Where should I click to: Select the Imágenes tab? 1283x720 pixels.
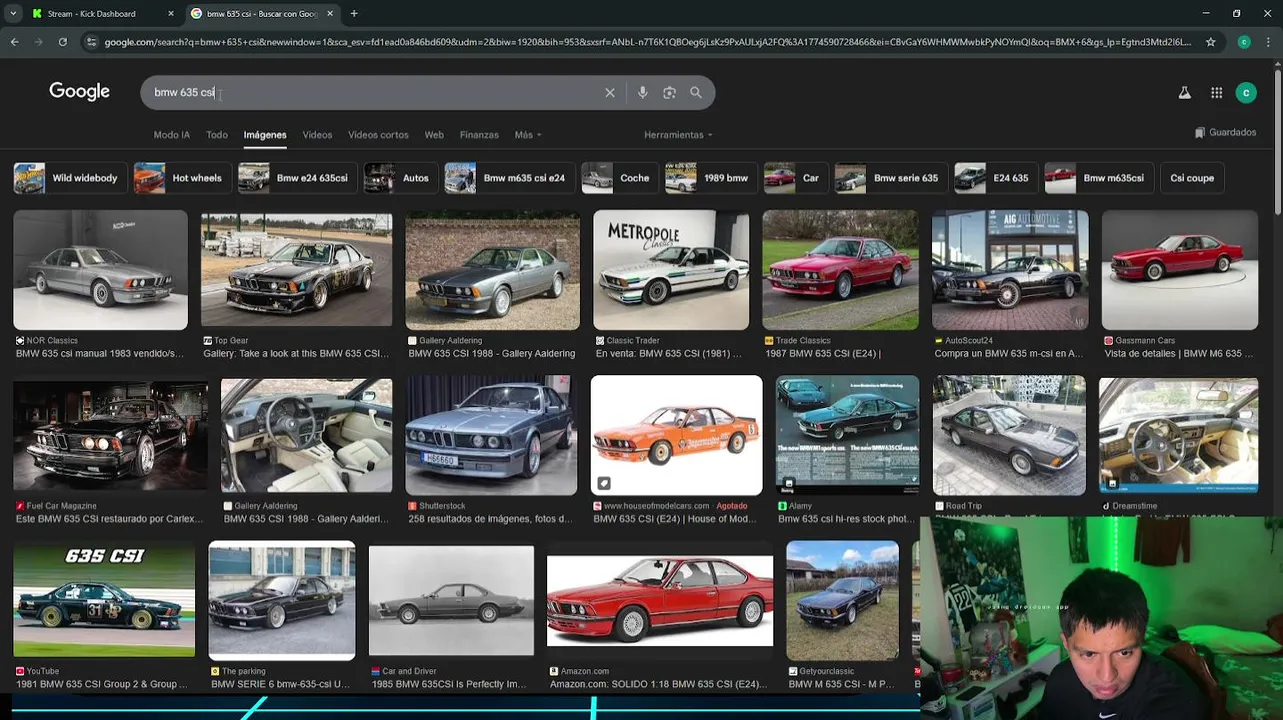tap(265, 135)
